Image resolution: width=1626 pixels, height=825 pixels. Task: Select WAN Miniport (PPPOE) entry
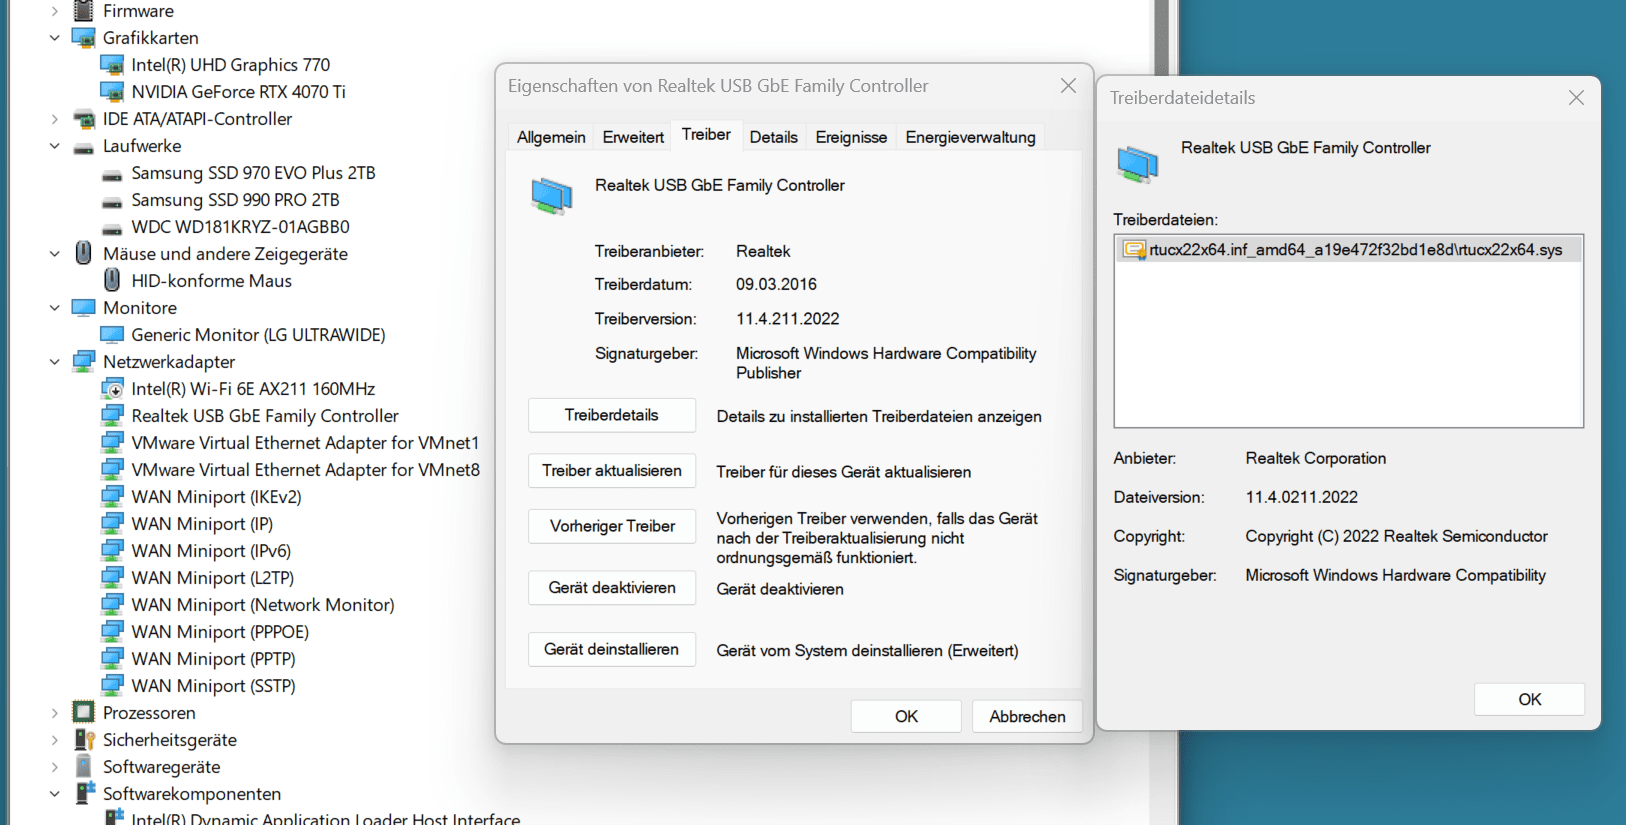[x=220, y=632]
